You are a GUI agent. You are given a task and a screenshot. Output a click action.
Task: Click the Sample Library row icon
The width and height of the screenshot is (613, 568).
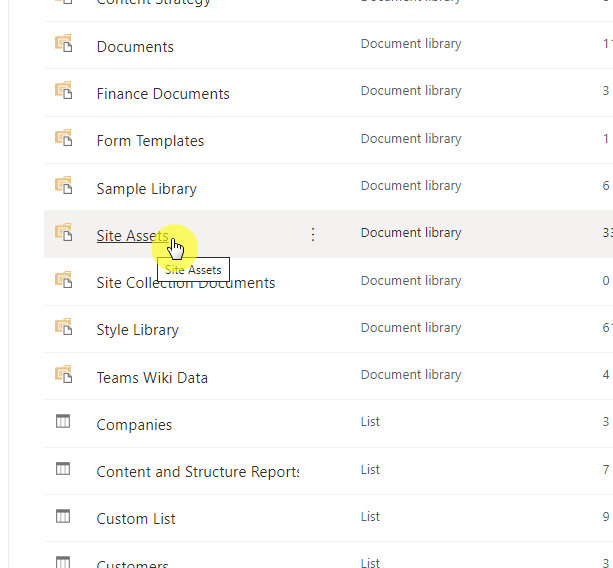63,185
